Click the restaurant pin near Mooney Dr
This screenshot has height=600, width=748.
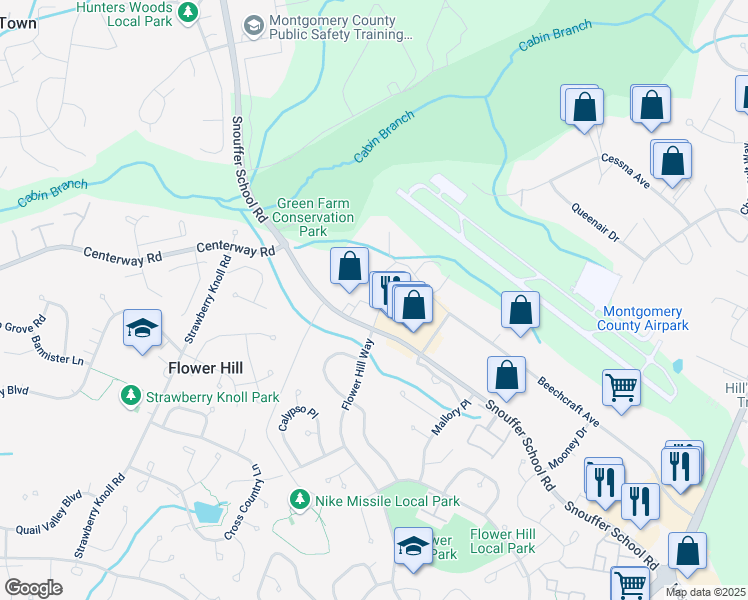tap(605, 483)
